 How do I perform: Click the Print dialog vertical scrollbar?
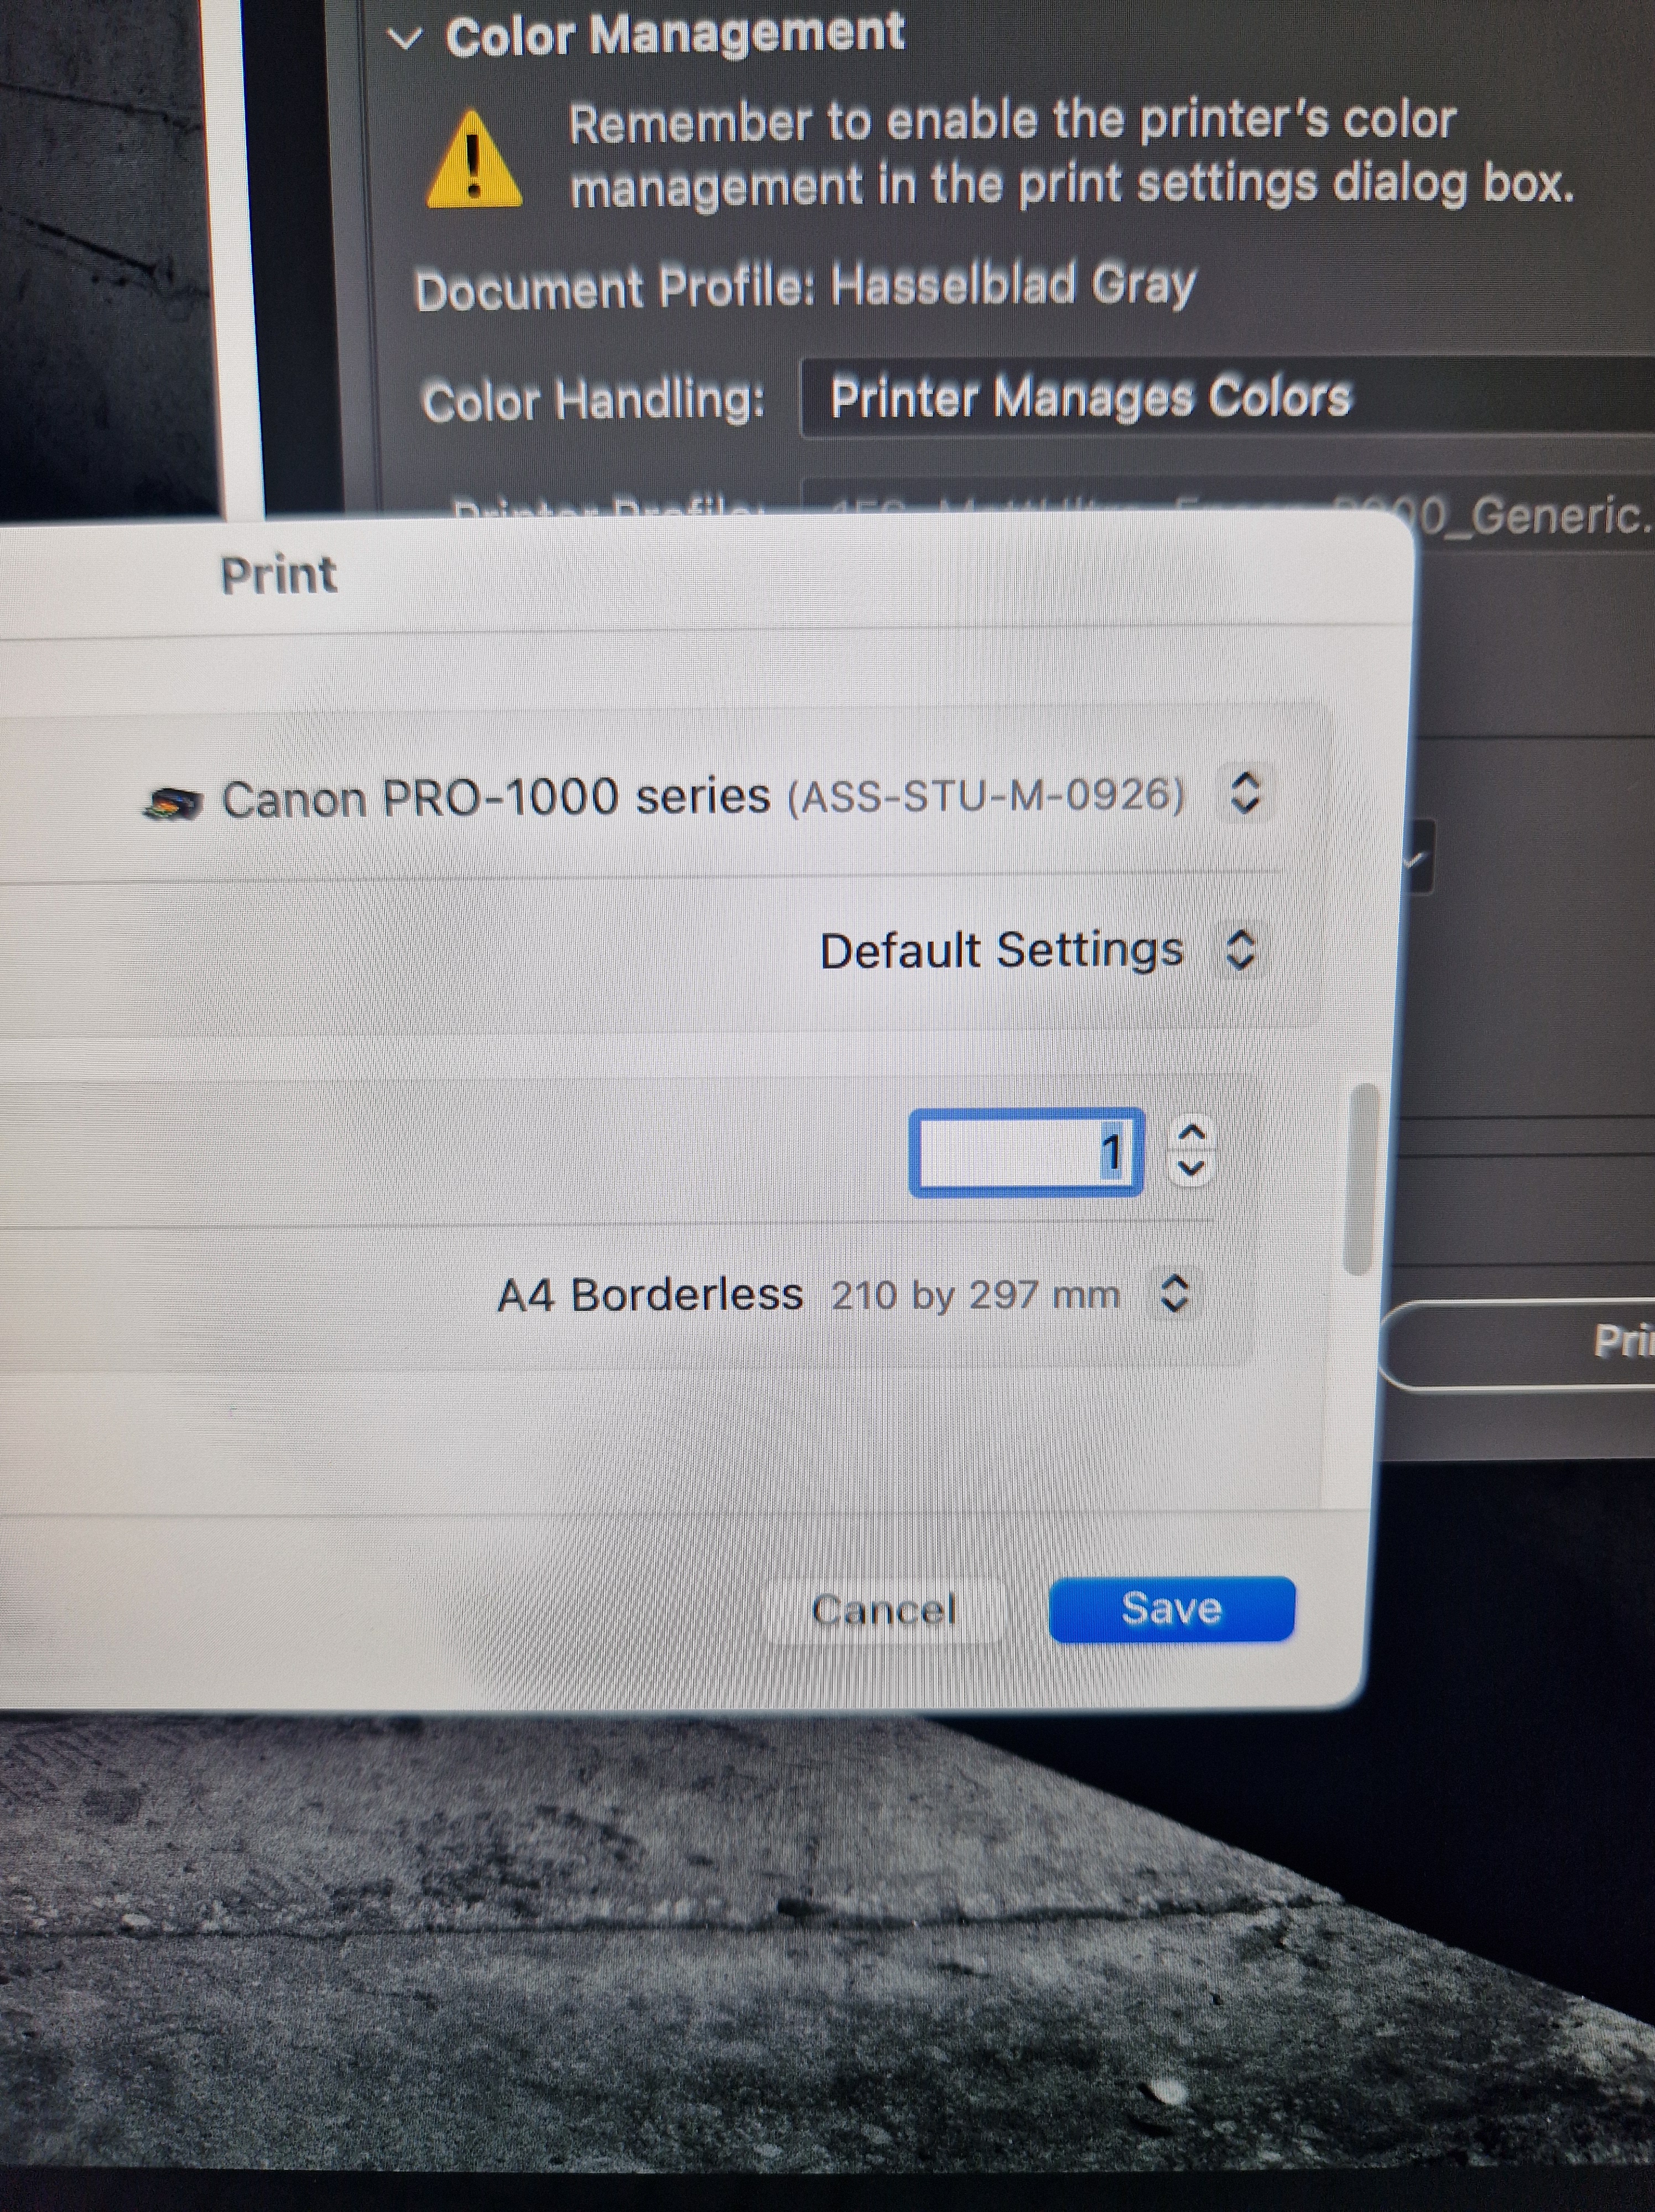pos(1360,1180)
